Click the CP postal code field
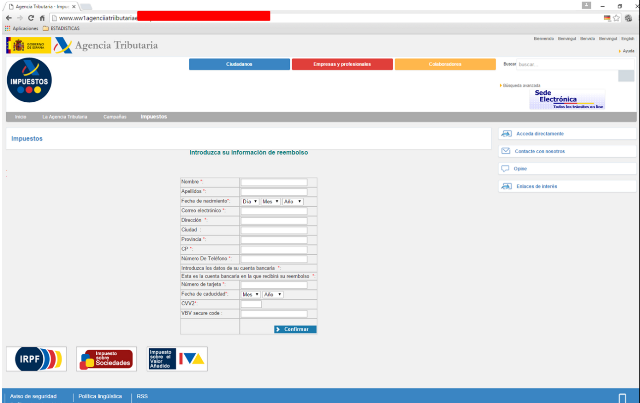 [274, 249]
